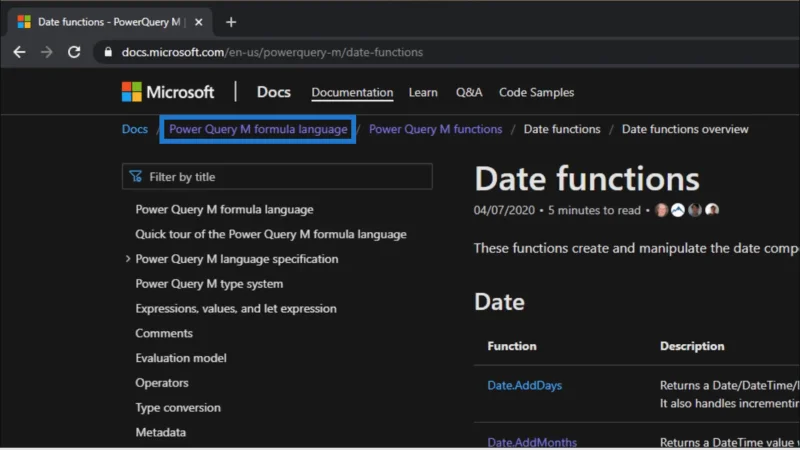Click Power Query M formula language breadcrumb

[x=258, y=129]
